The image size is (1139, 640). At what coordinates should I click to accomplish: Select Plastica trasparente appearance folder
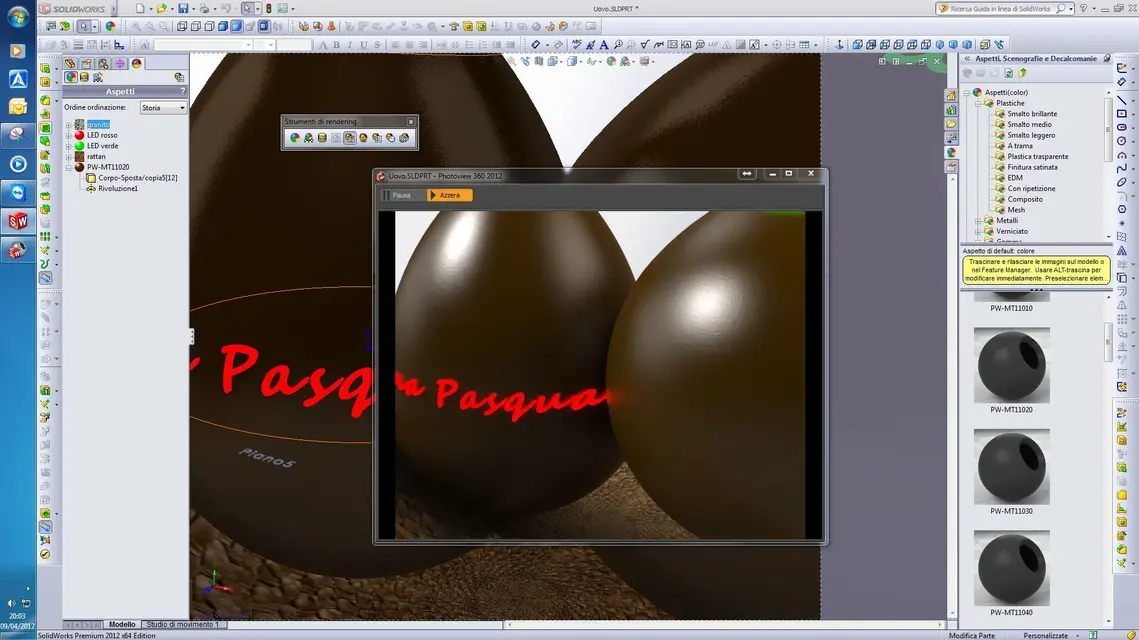point(1037,157)
